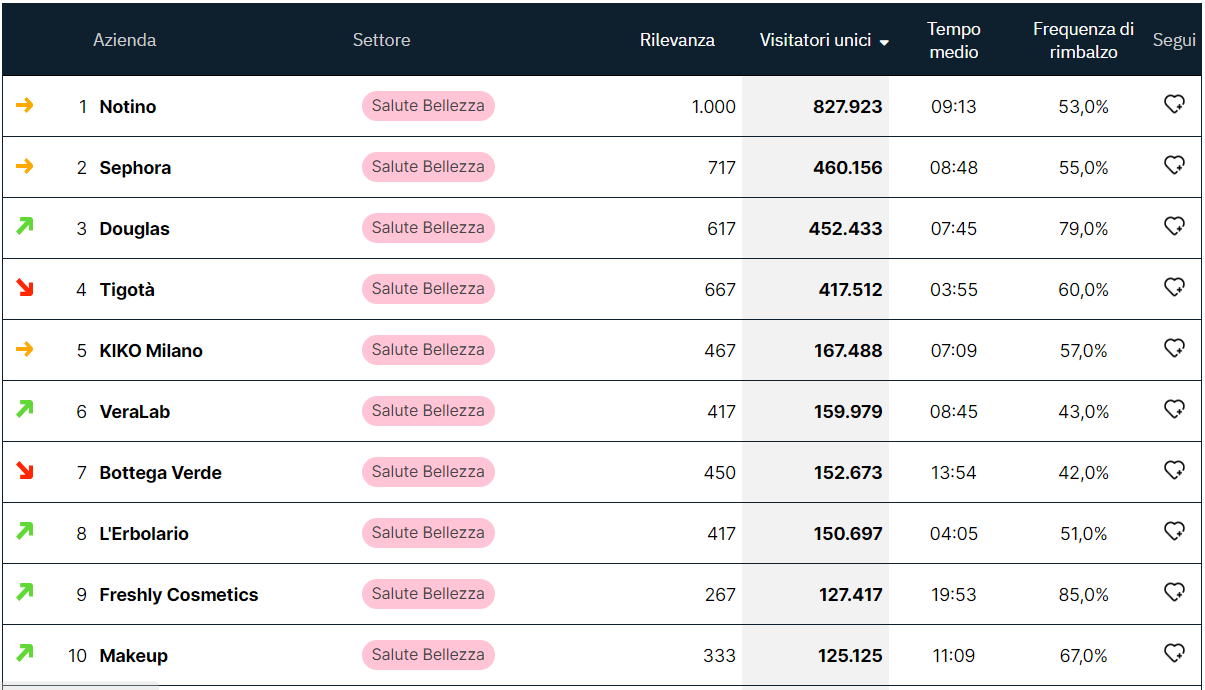The image size is (1205, 690).
Task: Sort by Rilevanza column header
Action: click(x=677, y=40)
